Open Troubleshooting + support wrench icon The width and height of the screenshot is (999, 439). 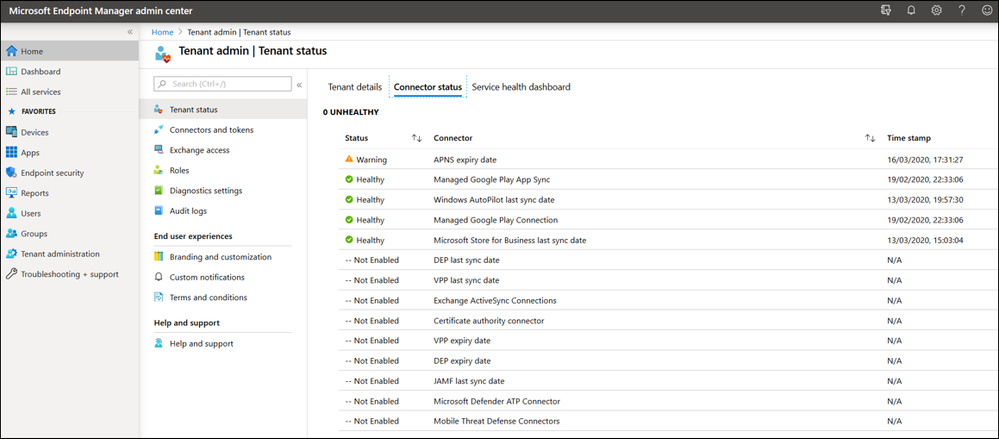point(11,274)
